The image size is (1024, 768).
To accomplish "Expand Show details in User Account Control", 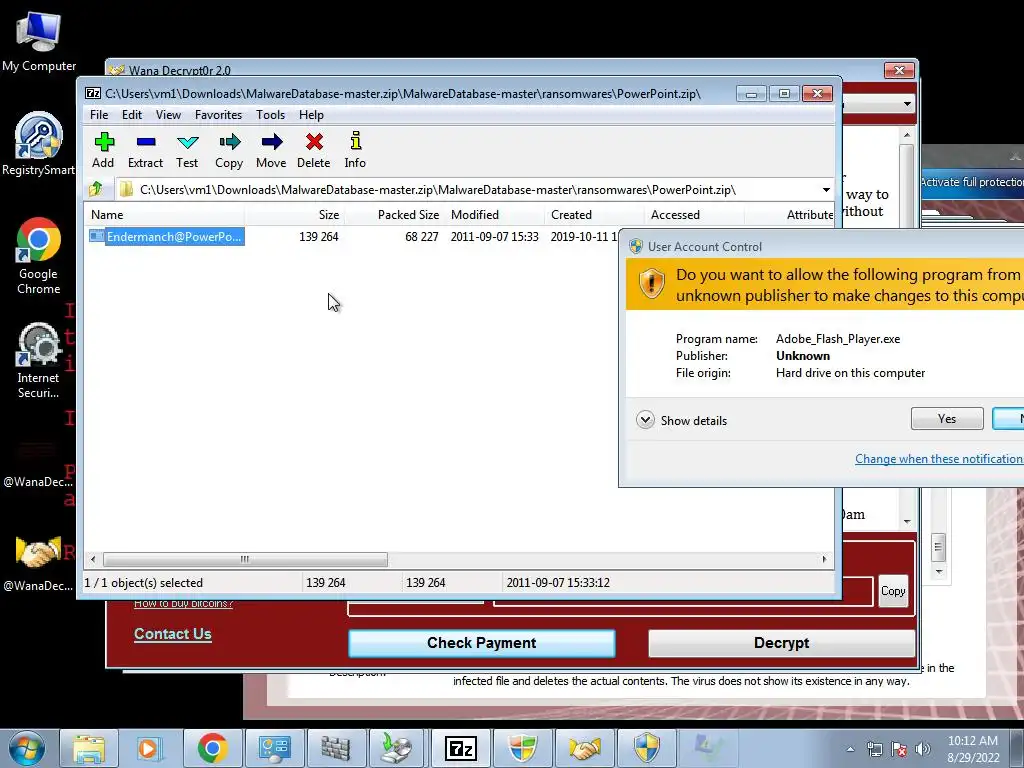I will (x=681, y=420).
